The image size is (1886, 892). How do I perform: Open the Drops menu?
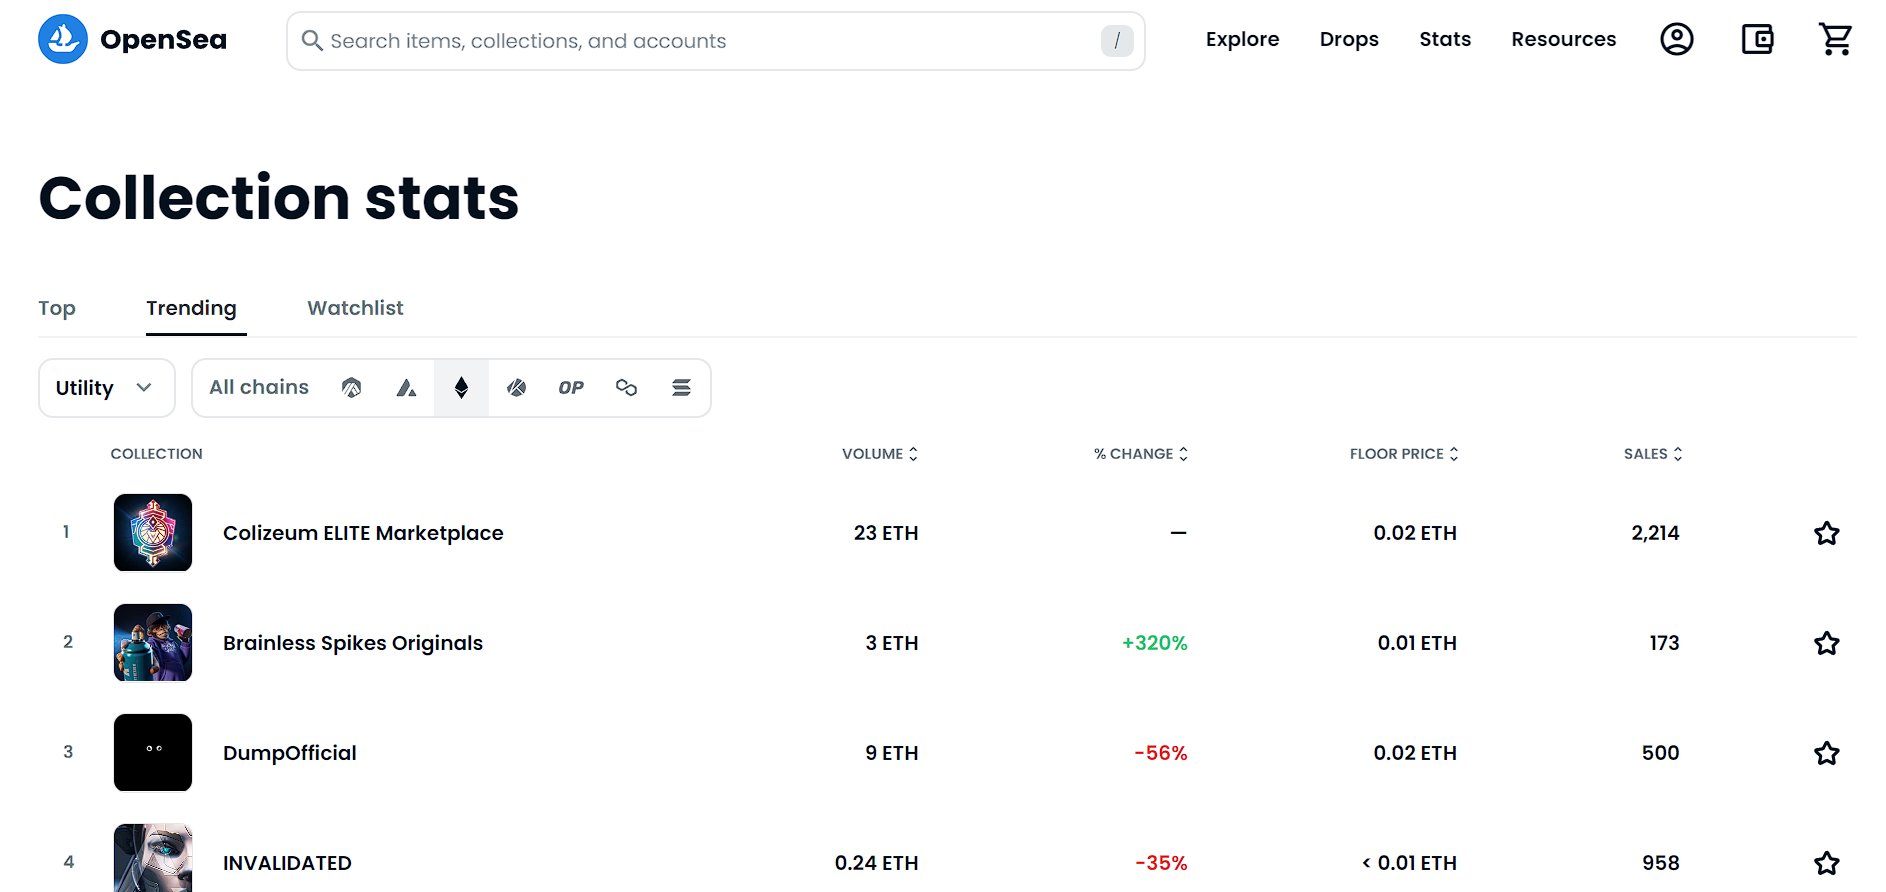(x=1349, y=39)
